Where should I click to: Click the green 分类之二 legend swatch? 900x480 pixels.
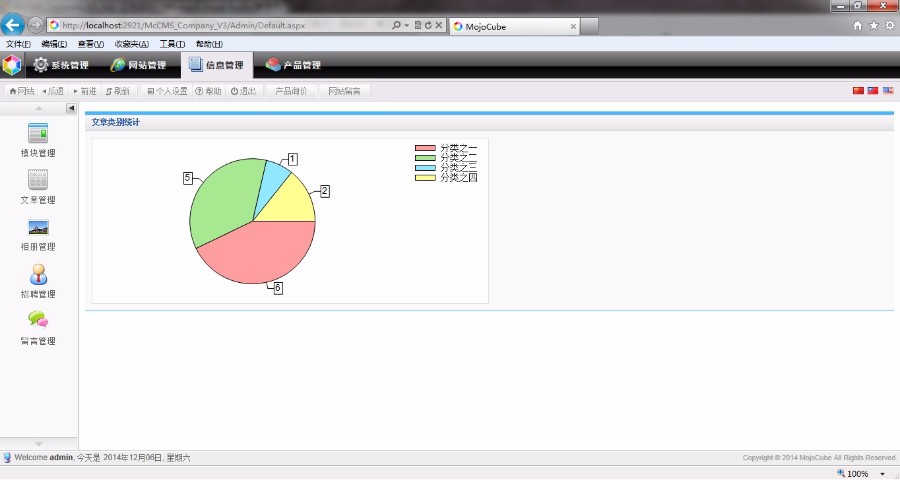tap(425, 158)
